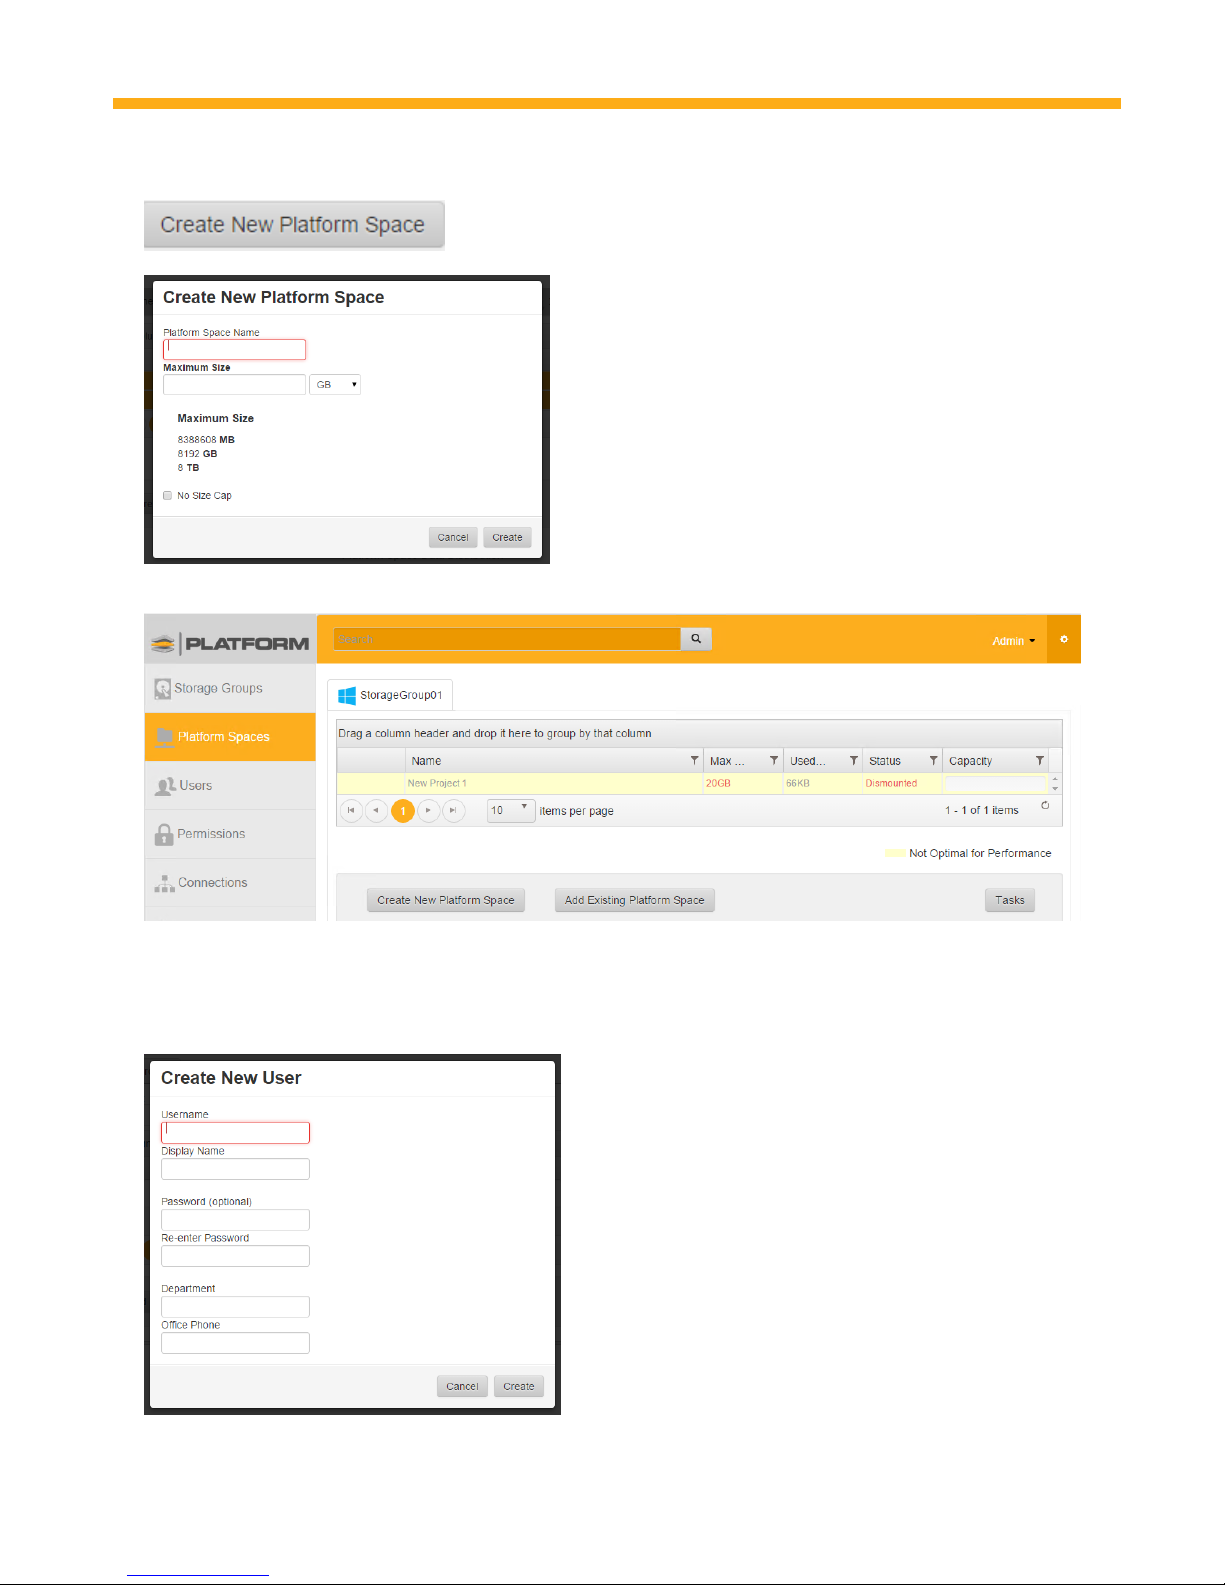The image size is (1225, 1585).
Task: Click the Tasks button
Action: click(x=1009, y=900)
